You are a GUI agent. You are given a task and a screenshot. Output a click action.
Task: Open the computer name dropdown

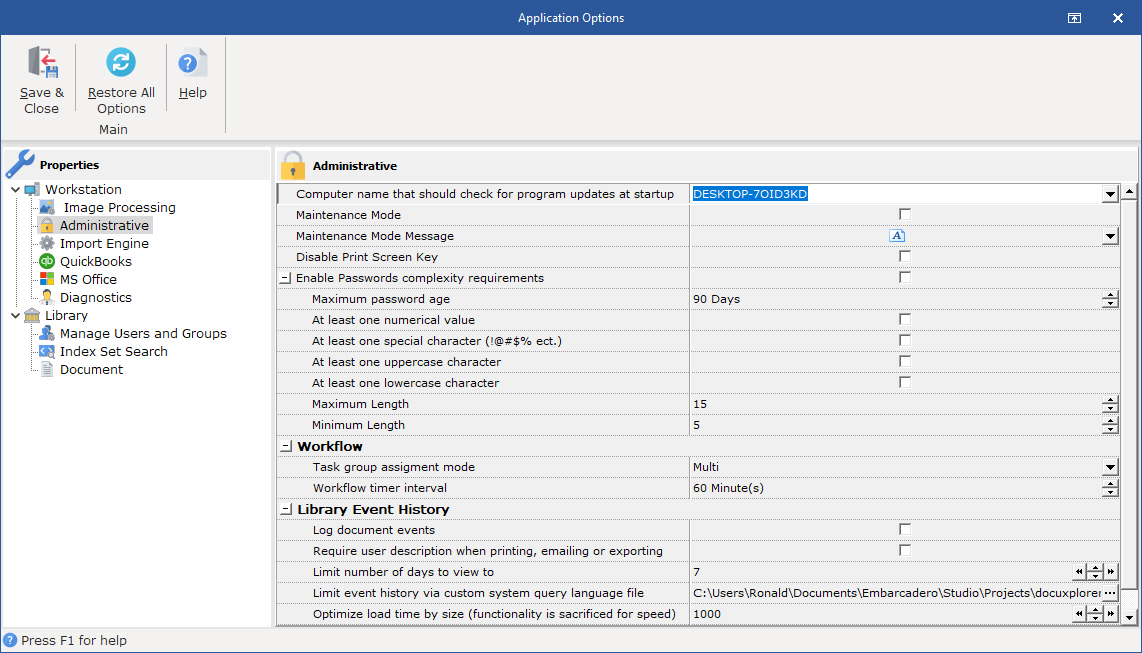point(1110,194)
